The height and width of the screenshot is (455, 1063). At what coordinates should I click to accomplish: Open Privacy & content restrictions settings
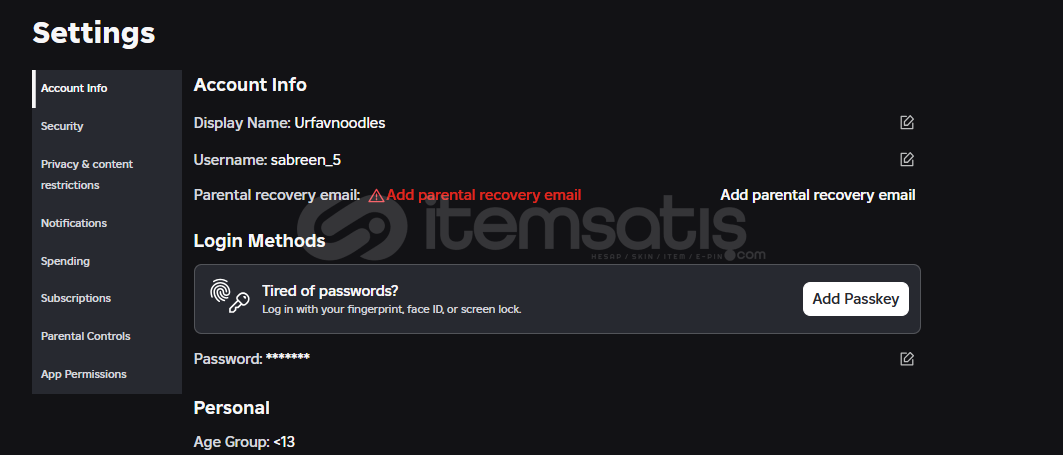[x=107, y=174]
